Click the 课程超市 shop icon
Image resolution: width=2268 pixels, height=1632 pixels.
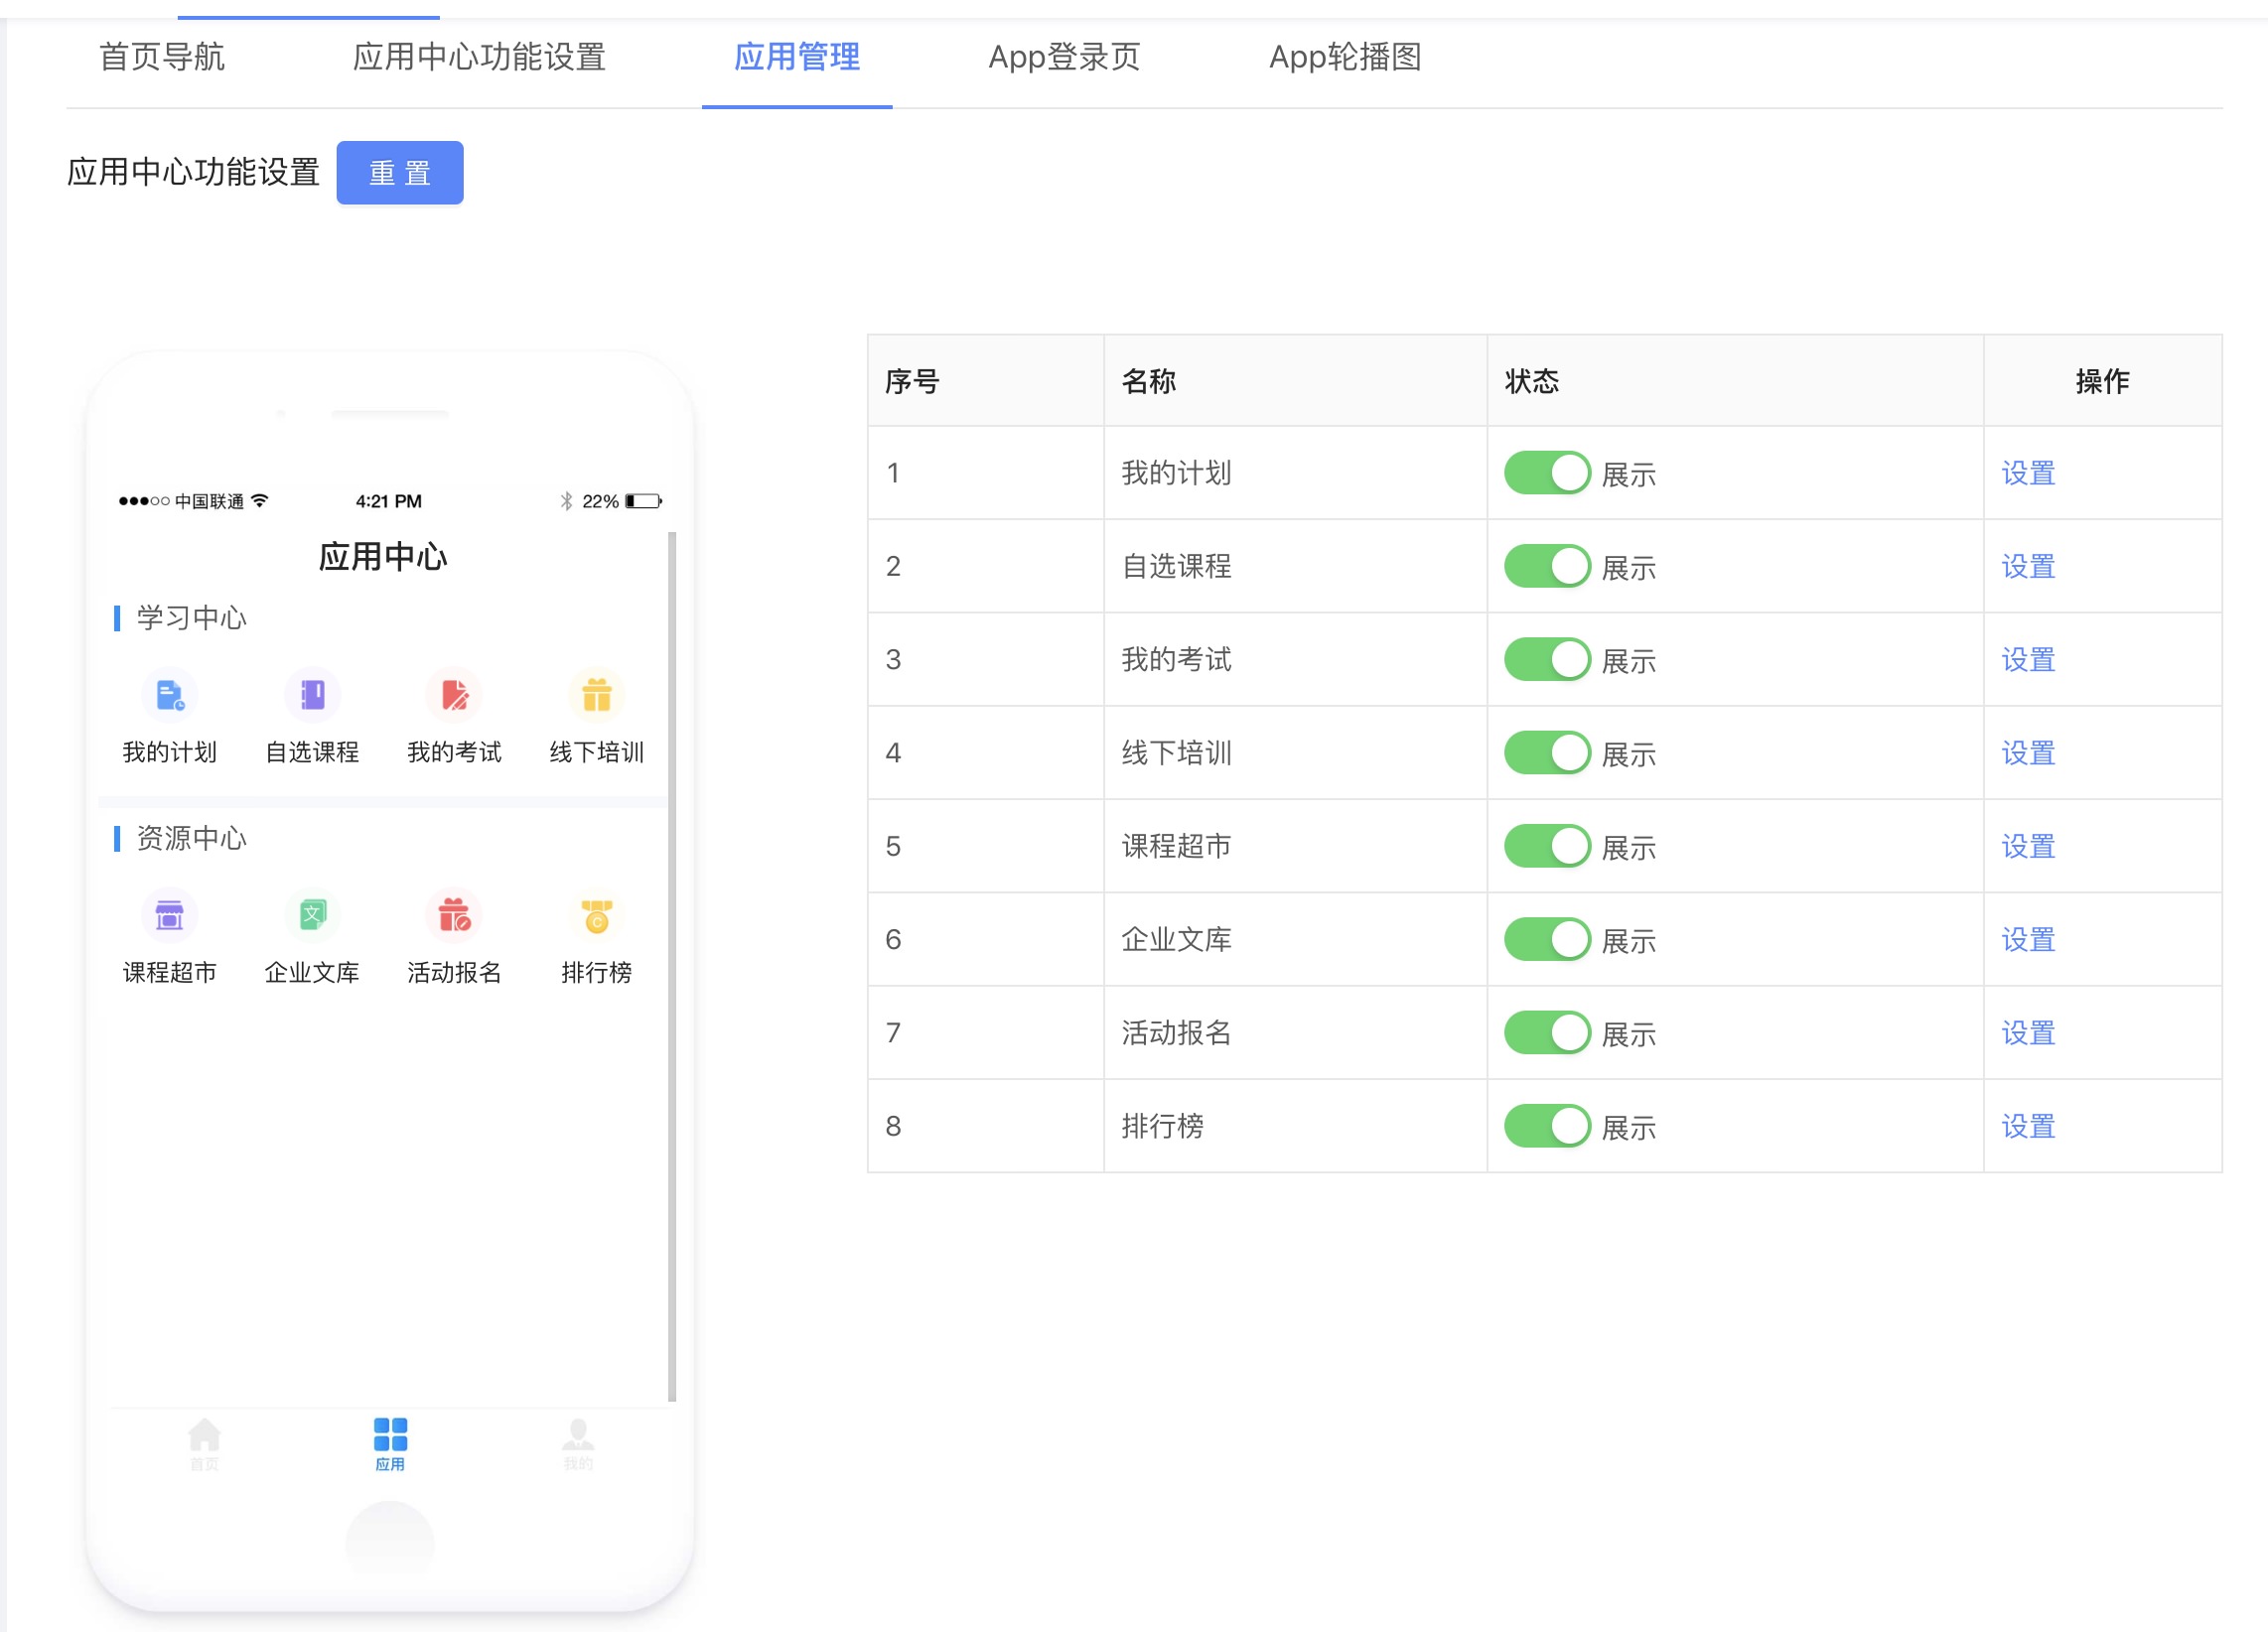coord(170,915)
